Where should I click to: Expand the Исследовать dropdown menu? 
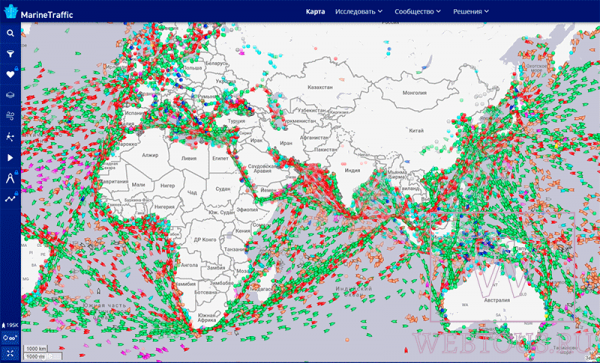[x=359, y=11]
